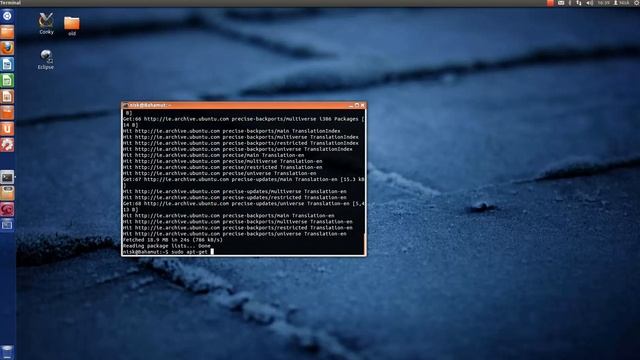
Task: Open the messaging envelope indicator
Action: 561,3
